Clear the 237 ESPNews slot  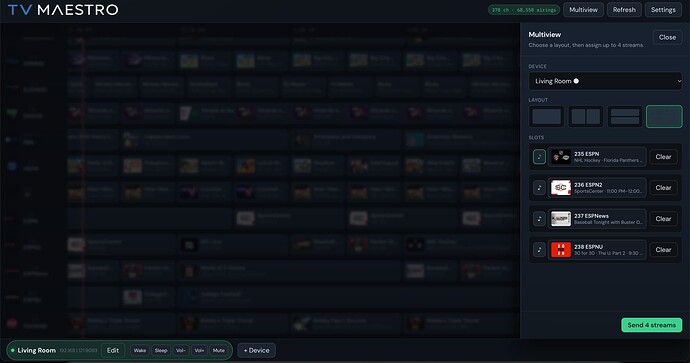[663, 219]
